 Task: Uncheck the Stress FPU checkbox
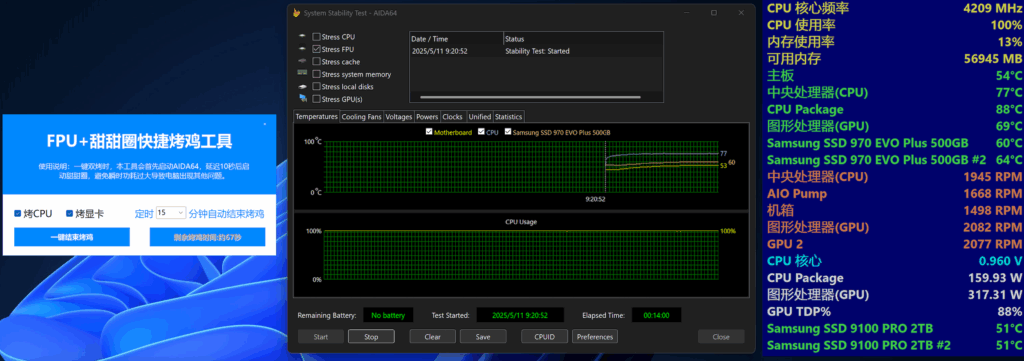[316, 50]
